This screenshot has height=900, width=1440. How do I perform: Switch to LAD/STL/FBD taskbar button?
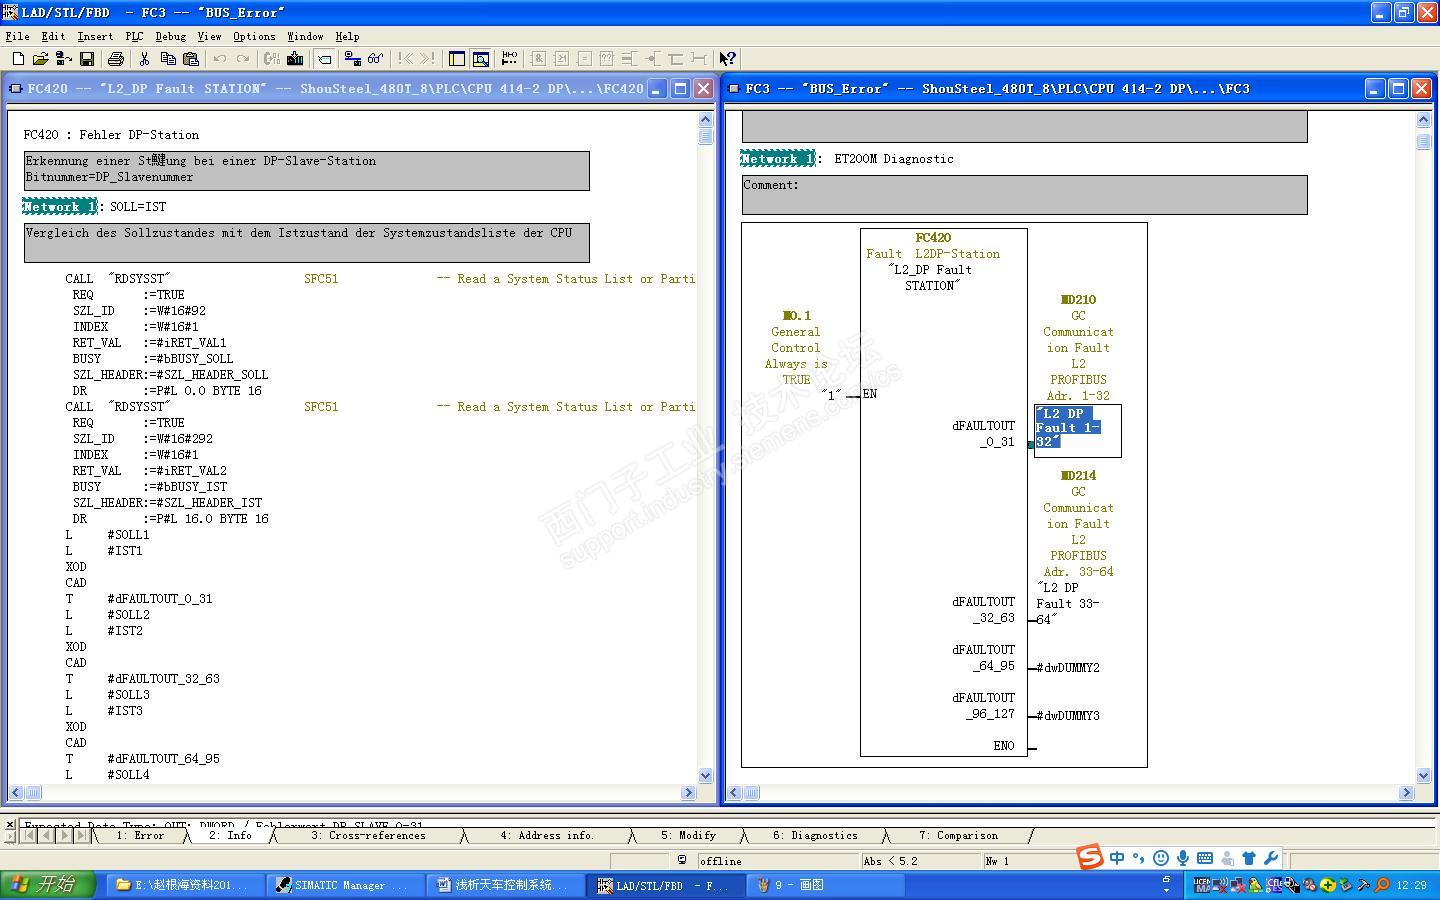[664, 885]
